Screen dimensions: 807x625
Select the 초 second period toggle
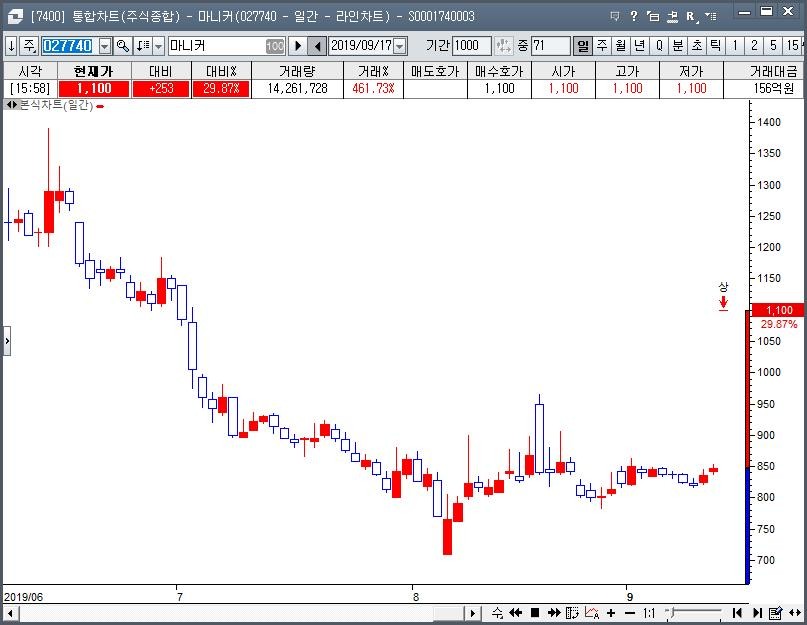[x=697, y=46]
